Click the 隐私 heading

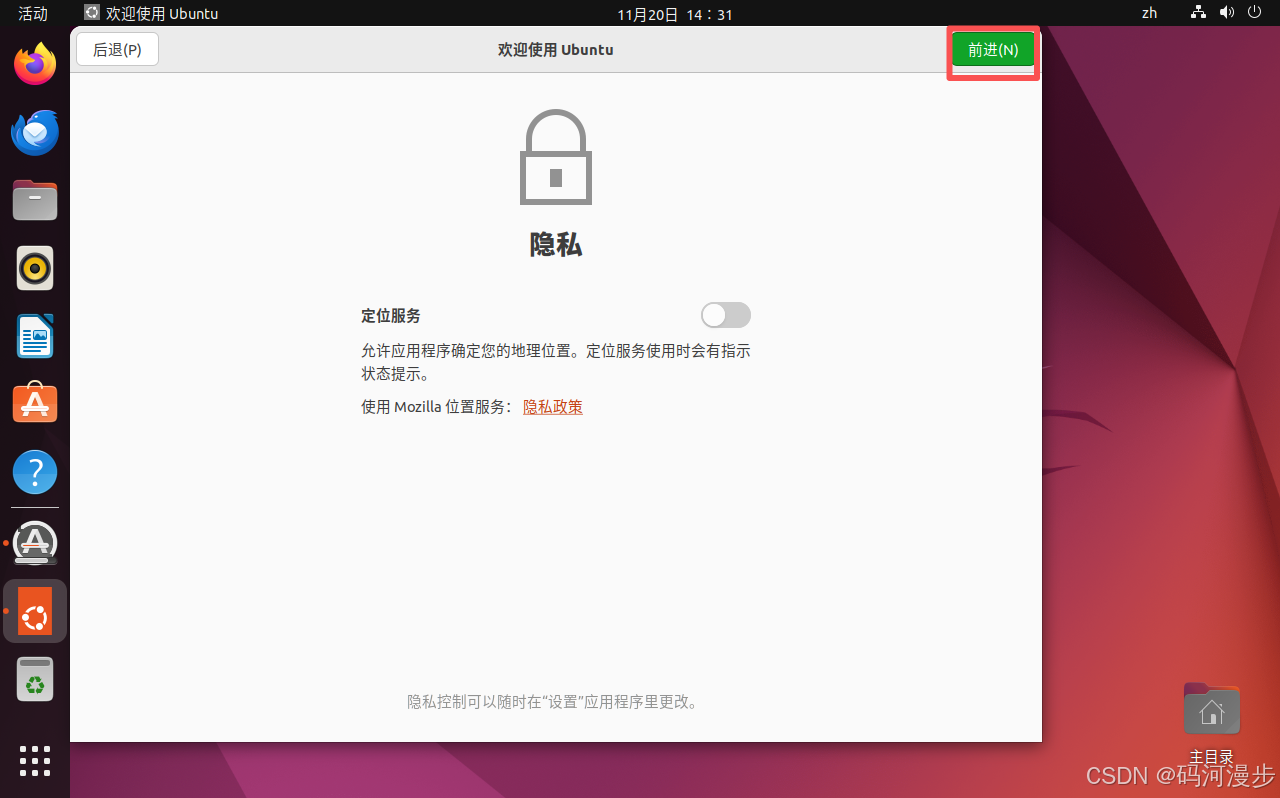(556, 245)
